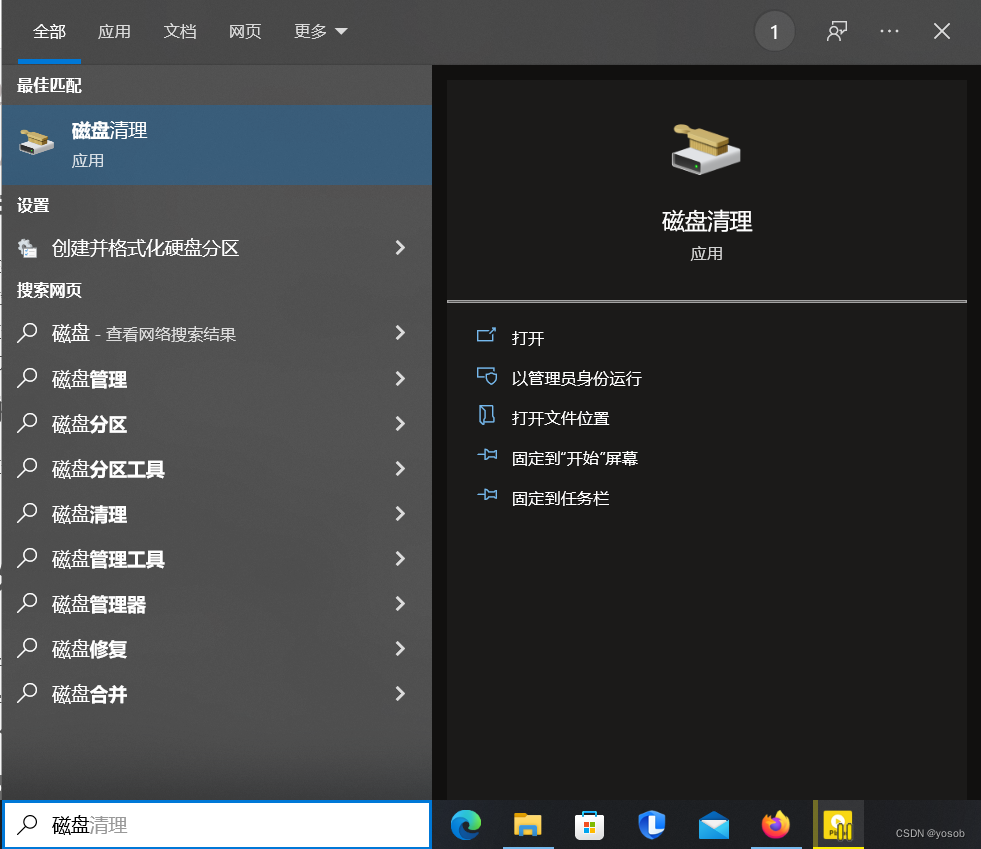
Task: Select the 磁盘管理 web suggestion
Action: tap(216, 379)
